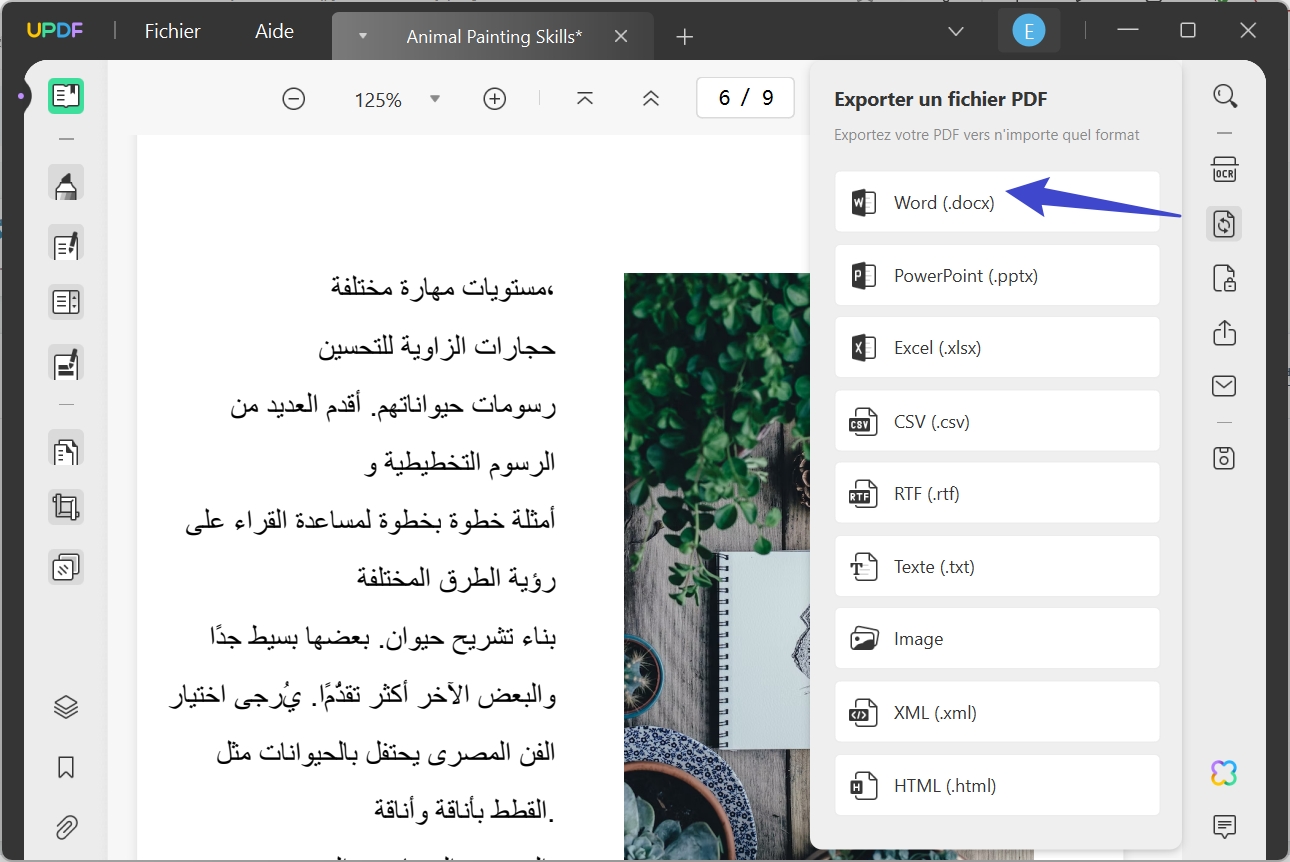Open the Bookmarks panel
The width and height of the screenshot is (1290, 862).
pos(66,766)
